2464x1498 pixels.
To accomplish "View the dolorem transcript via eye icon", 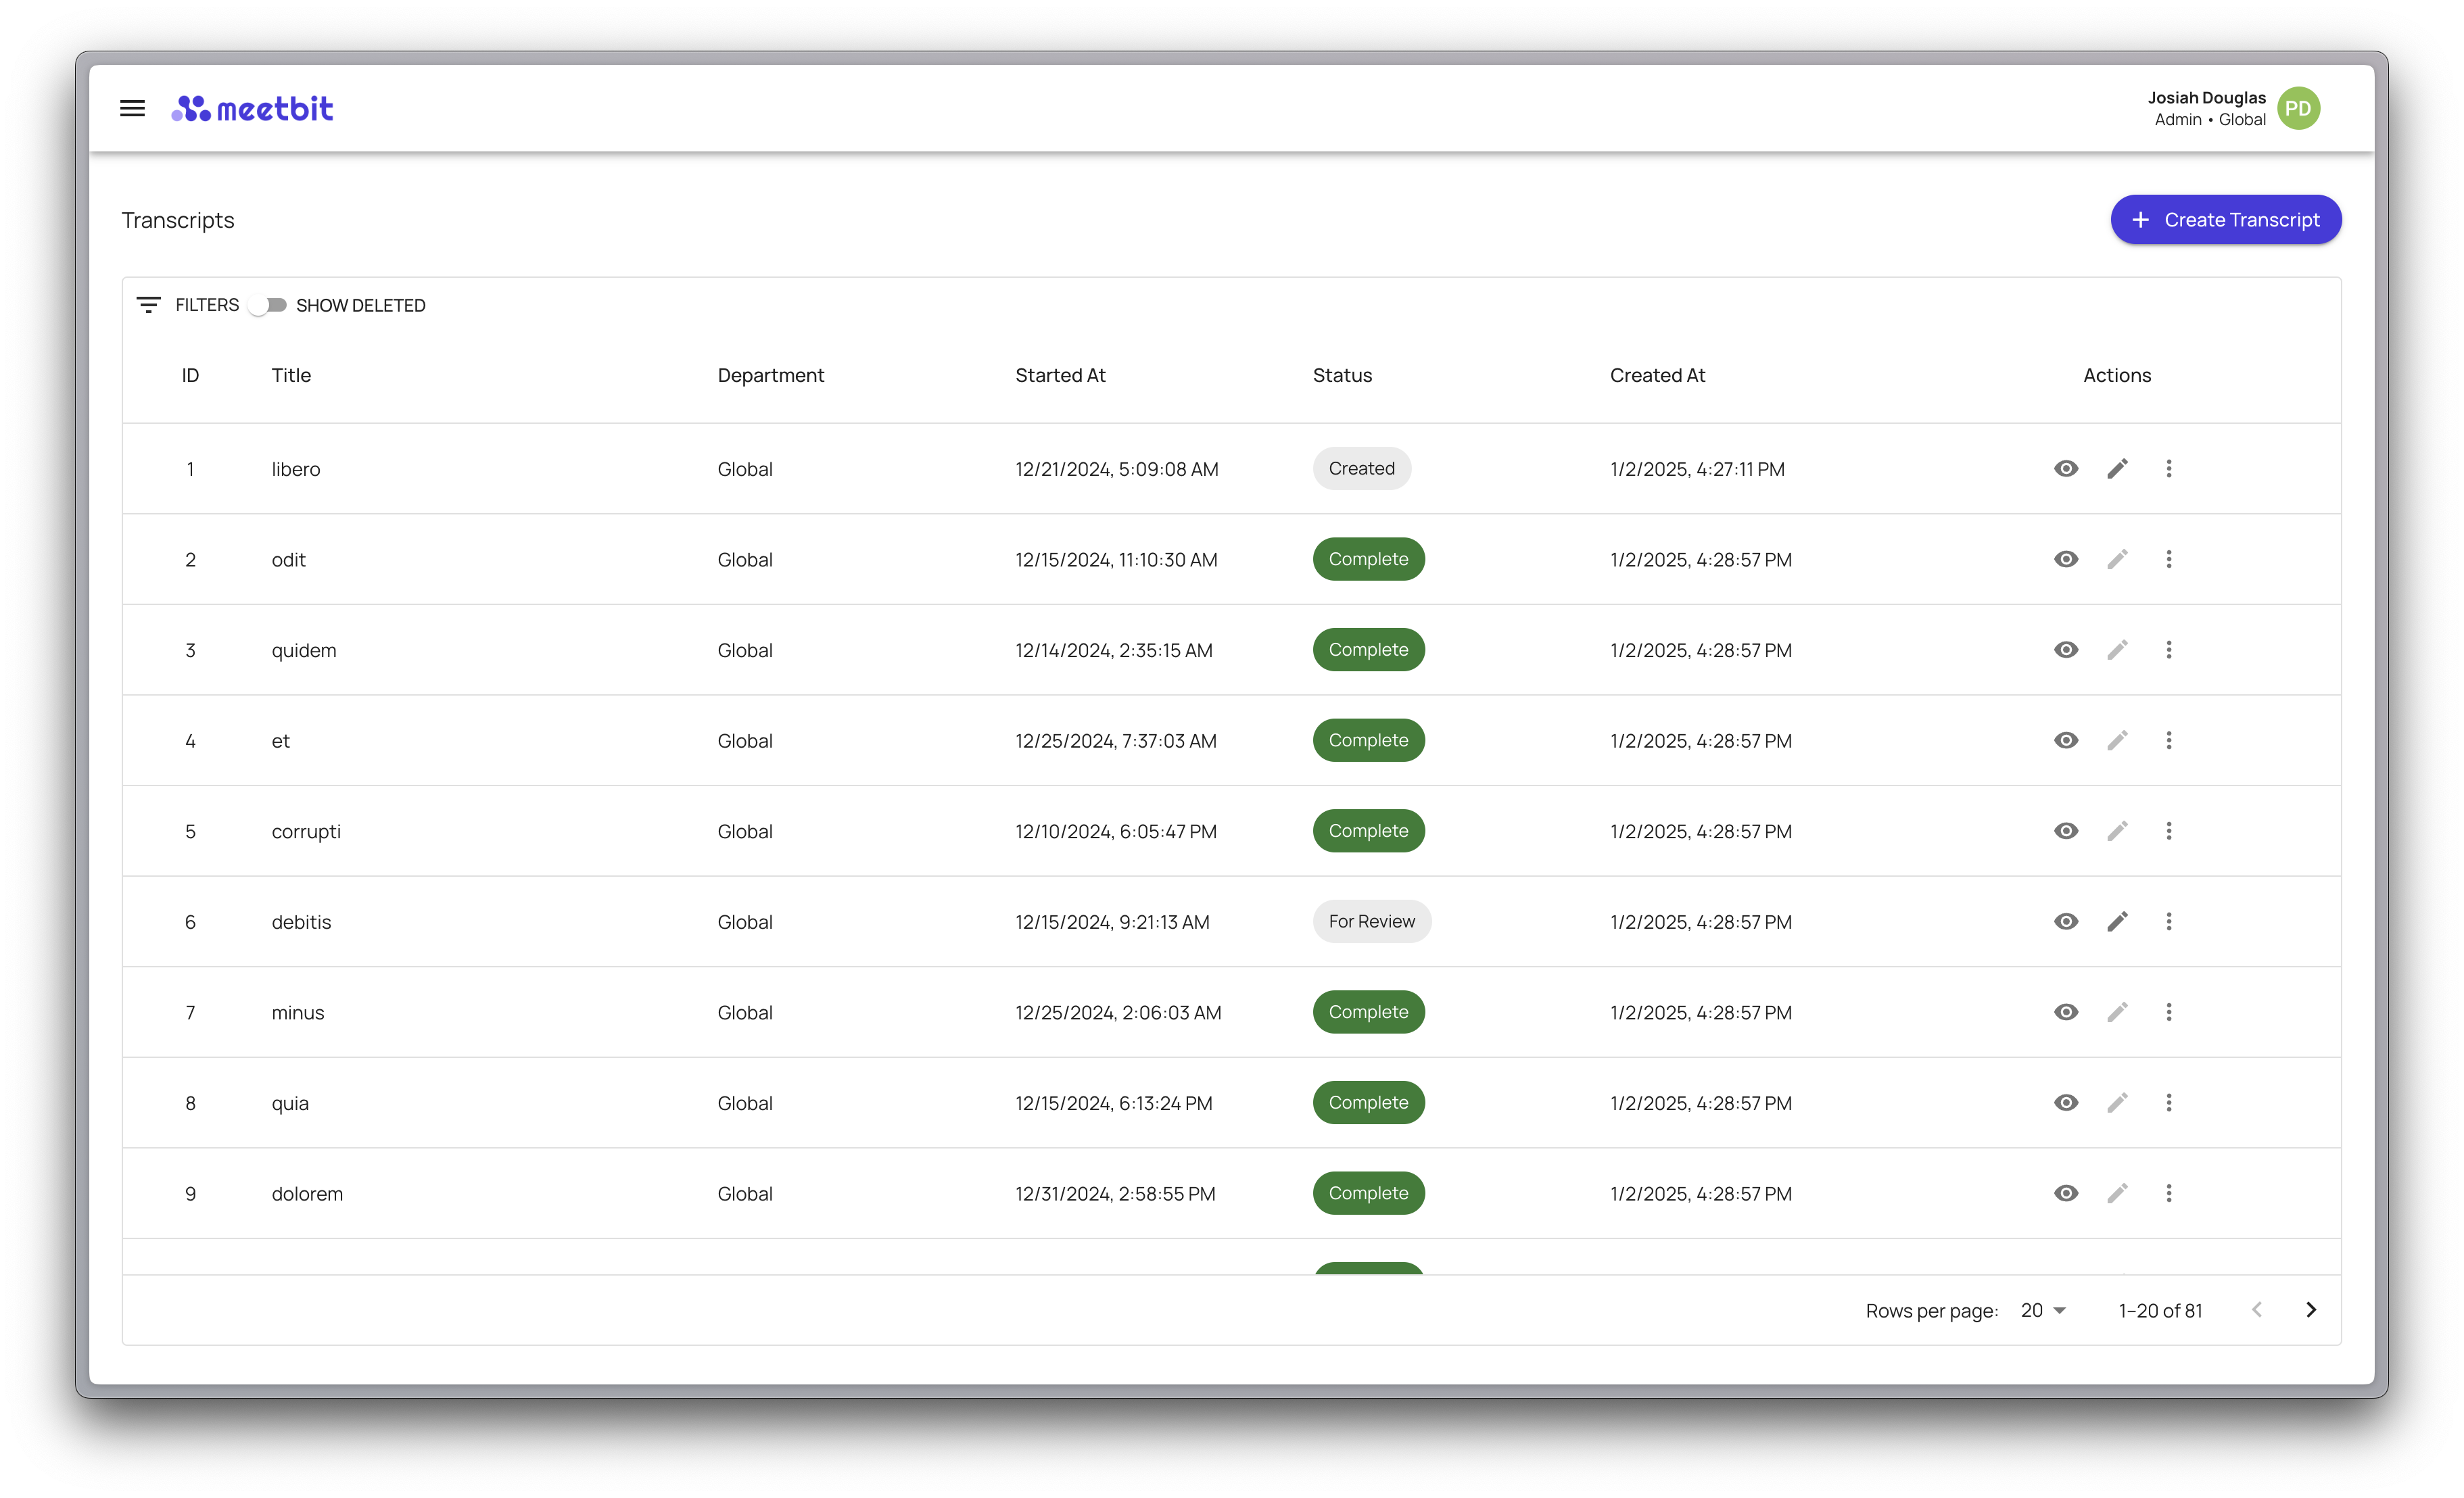I will (2066, 1193).
